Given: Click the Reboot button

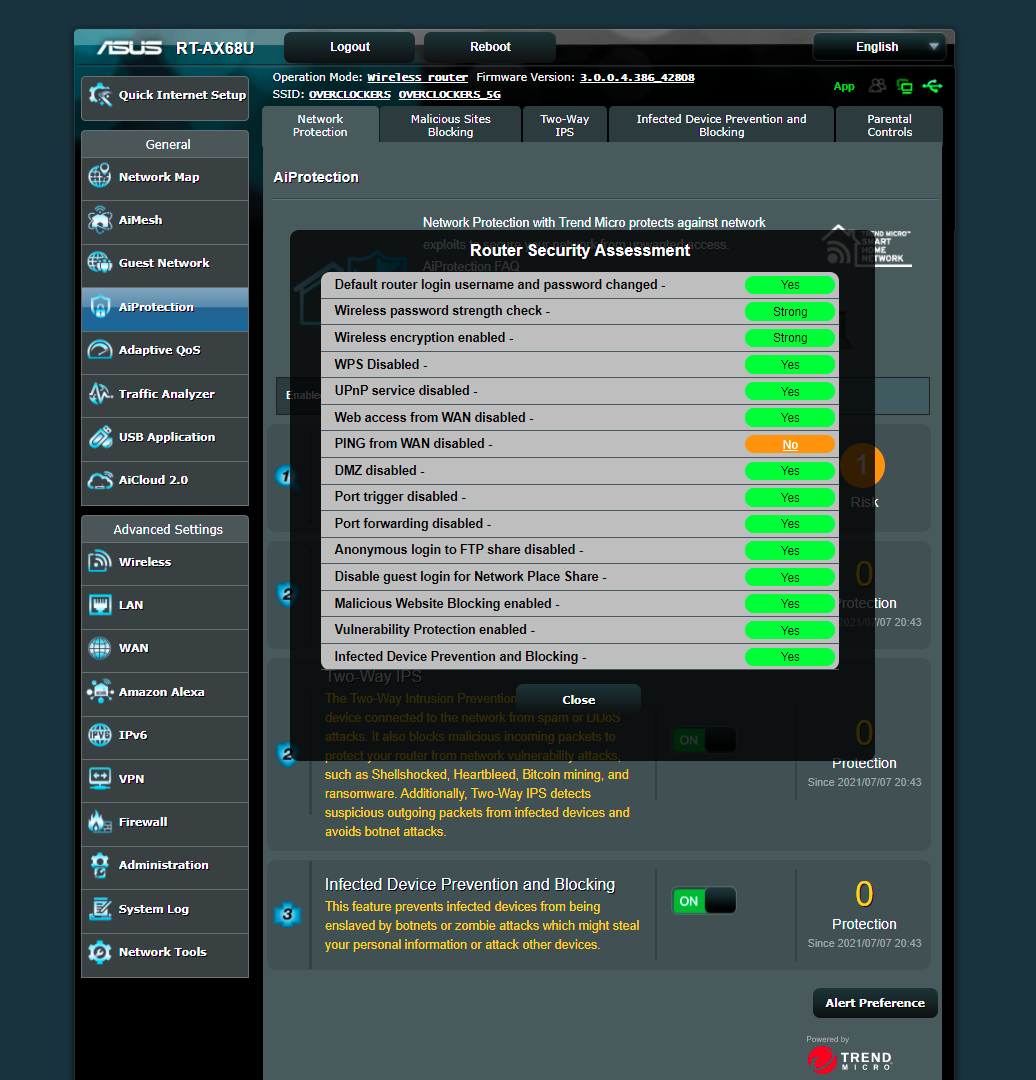Looking at the screenshot, I should point(490,47).
